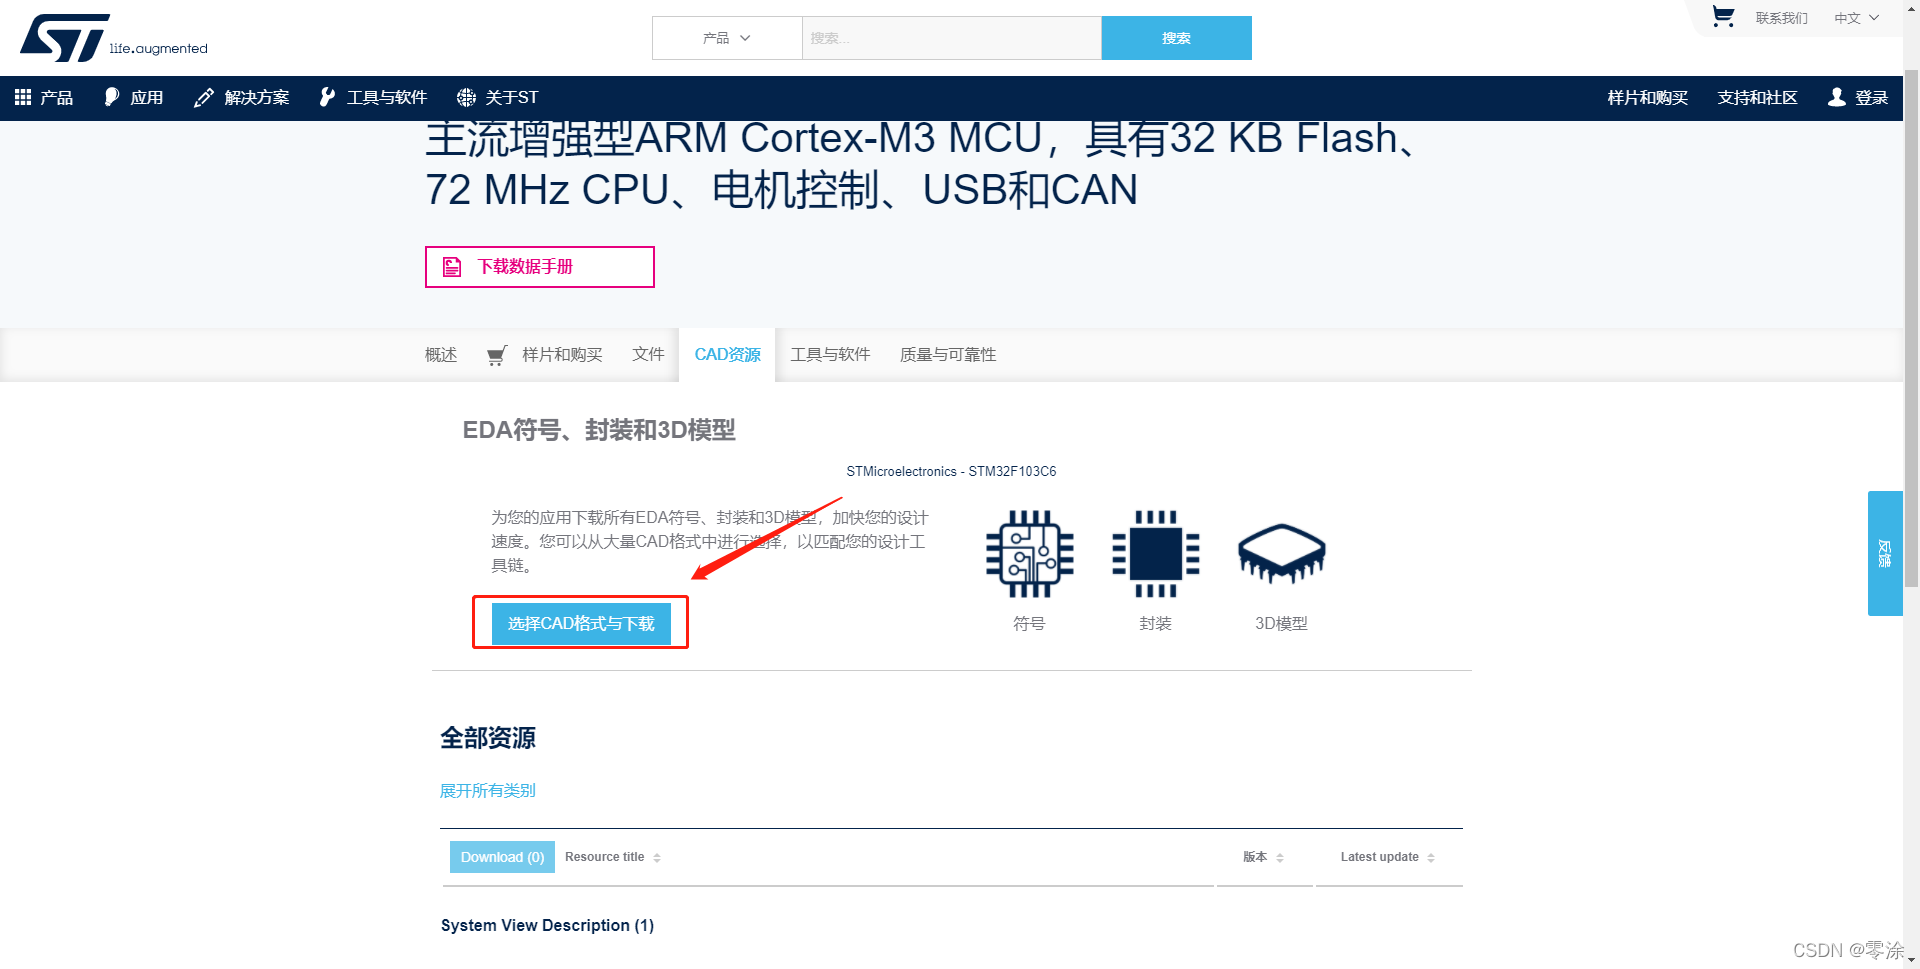Click the 展开所有类别 link
1920x969 pixels.
pyautogui.click(x=488, y=791)
